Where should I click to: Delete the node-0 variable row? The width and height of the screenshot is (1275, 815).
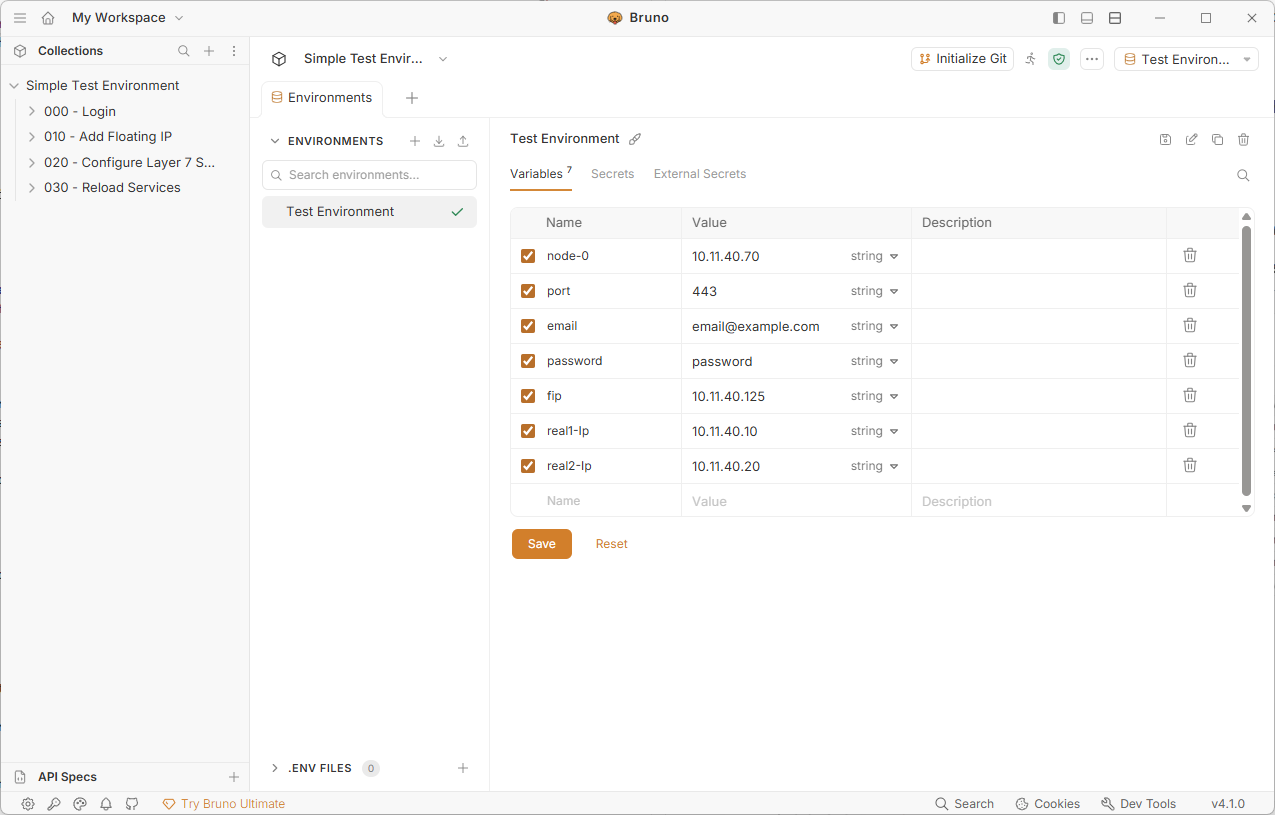[1190, 255]
